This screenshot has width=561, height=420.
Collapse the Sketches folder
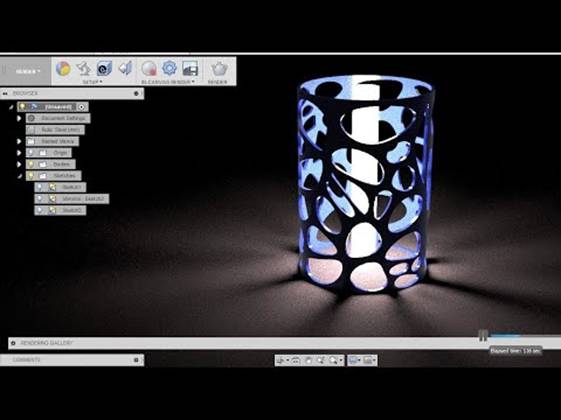tap(20, 176)
